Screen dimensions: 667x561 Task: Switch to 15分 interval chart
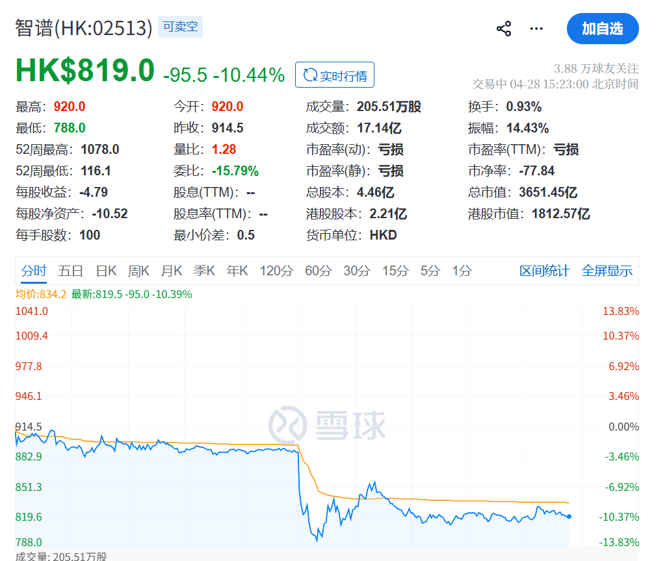tap(395, 270)
